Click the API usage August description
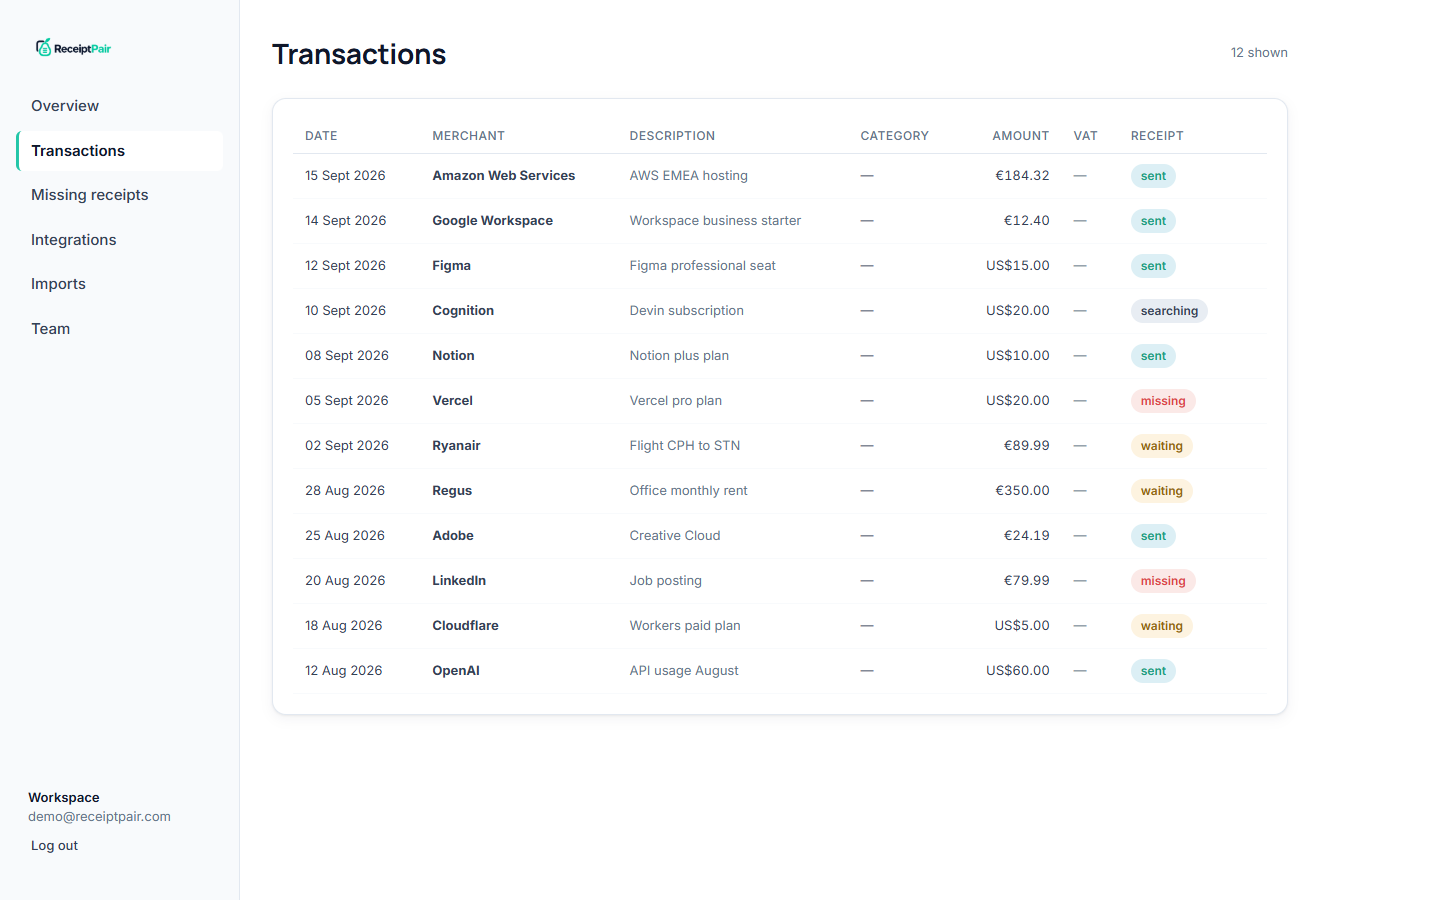The image size is (1440, 900). 684,671
